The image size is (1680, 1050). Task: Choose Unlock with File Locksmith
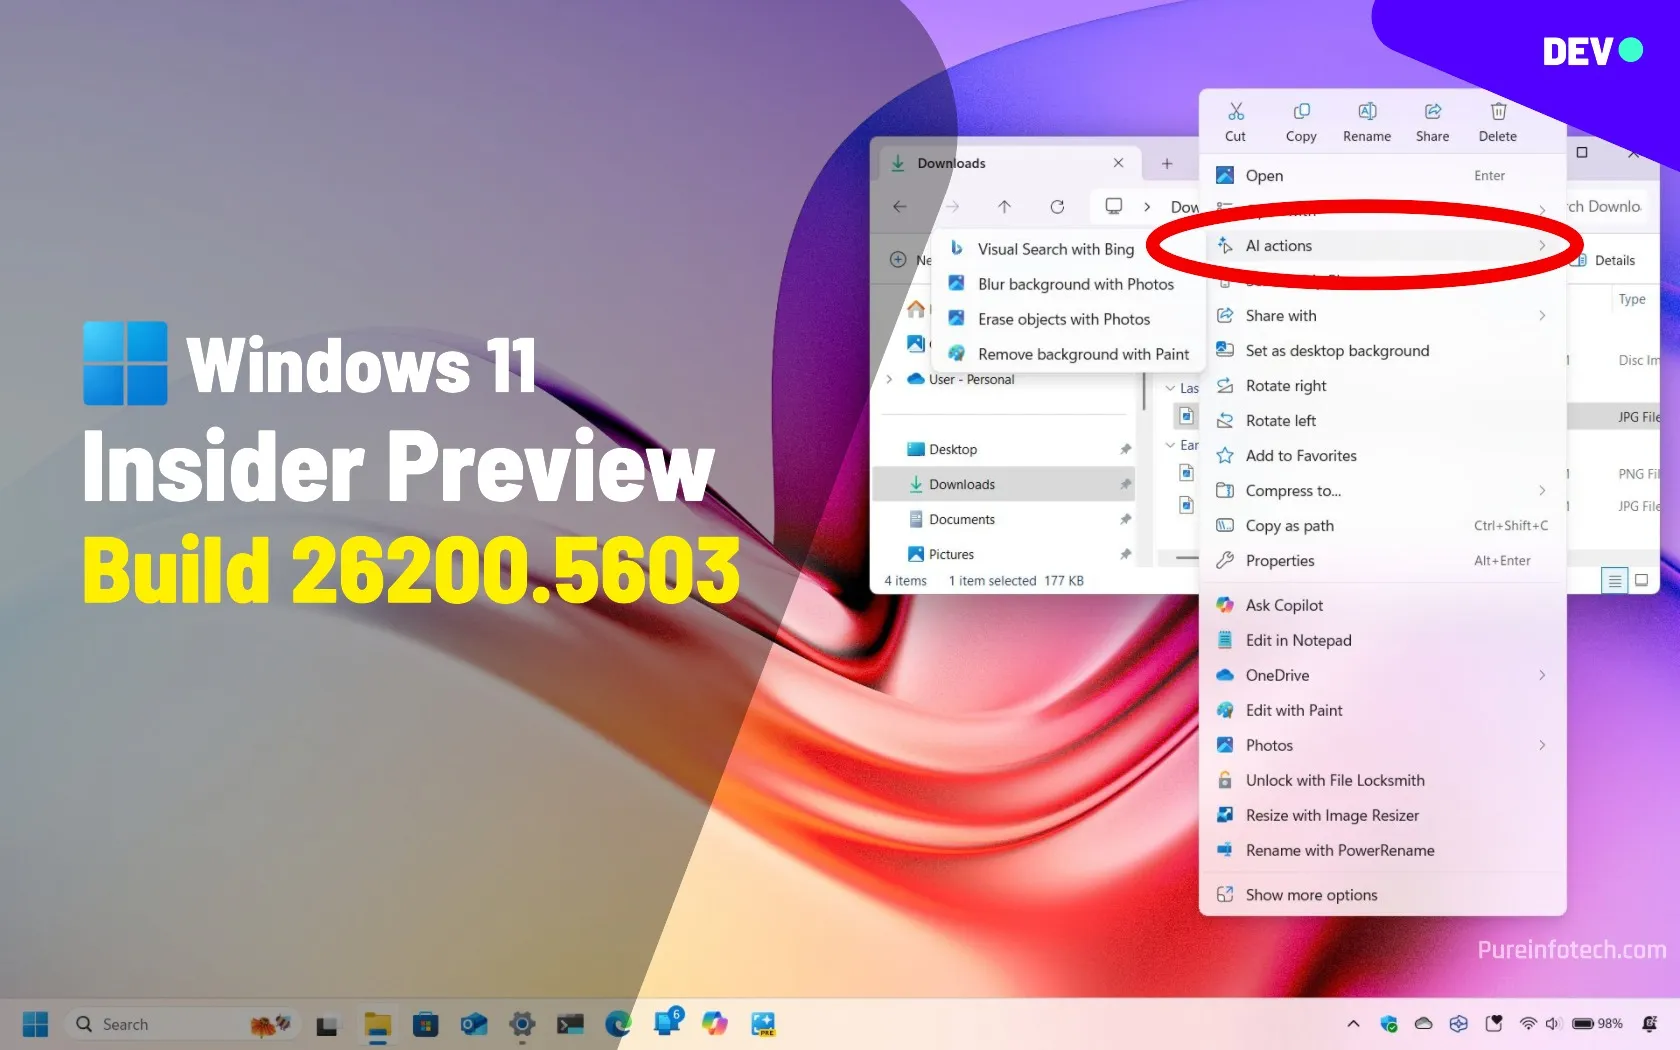(x=1382, y=780)
